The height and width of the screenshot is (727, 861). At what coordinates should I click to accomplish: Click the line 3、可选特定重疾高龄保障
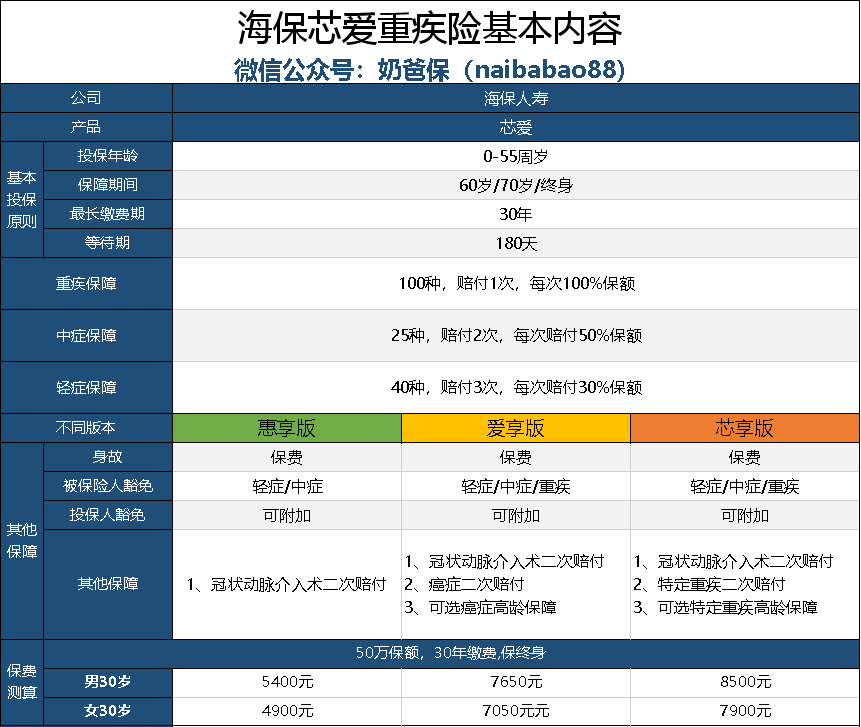[725, 607]
